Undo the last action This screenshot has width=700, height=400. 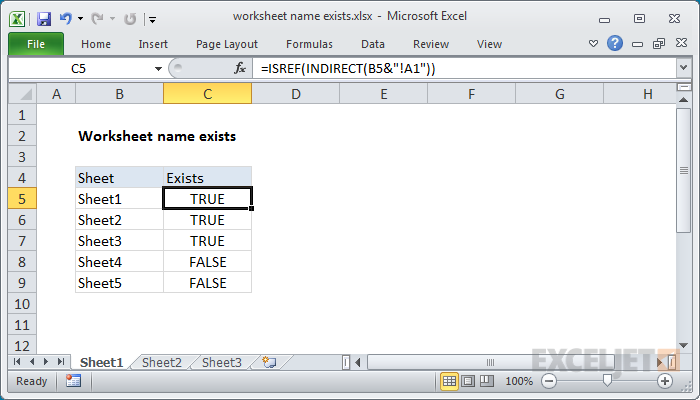point(66,19)
